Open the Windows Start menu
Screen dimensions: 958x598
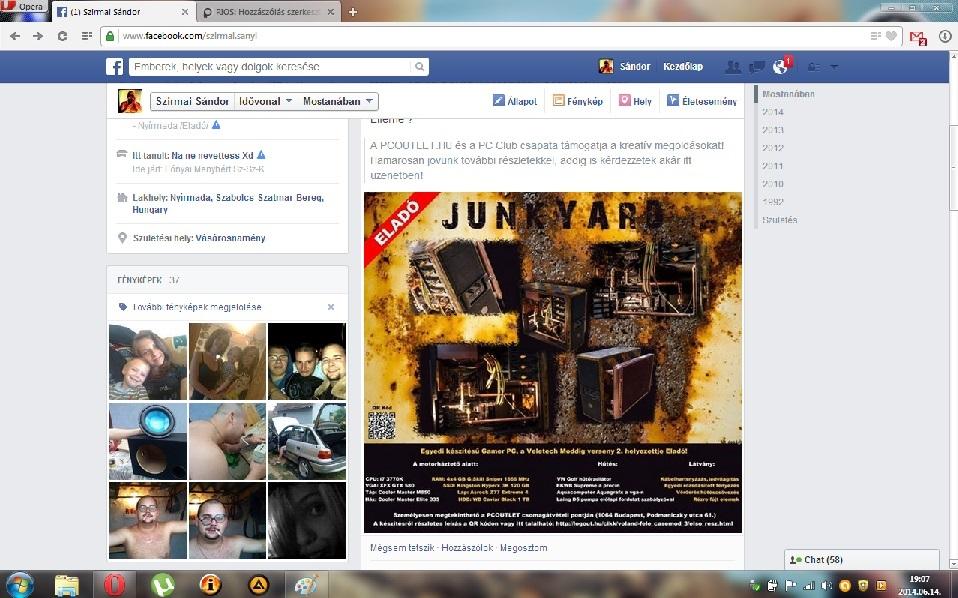point(19,585)
